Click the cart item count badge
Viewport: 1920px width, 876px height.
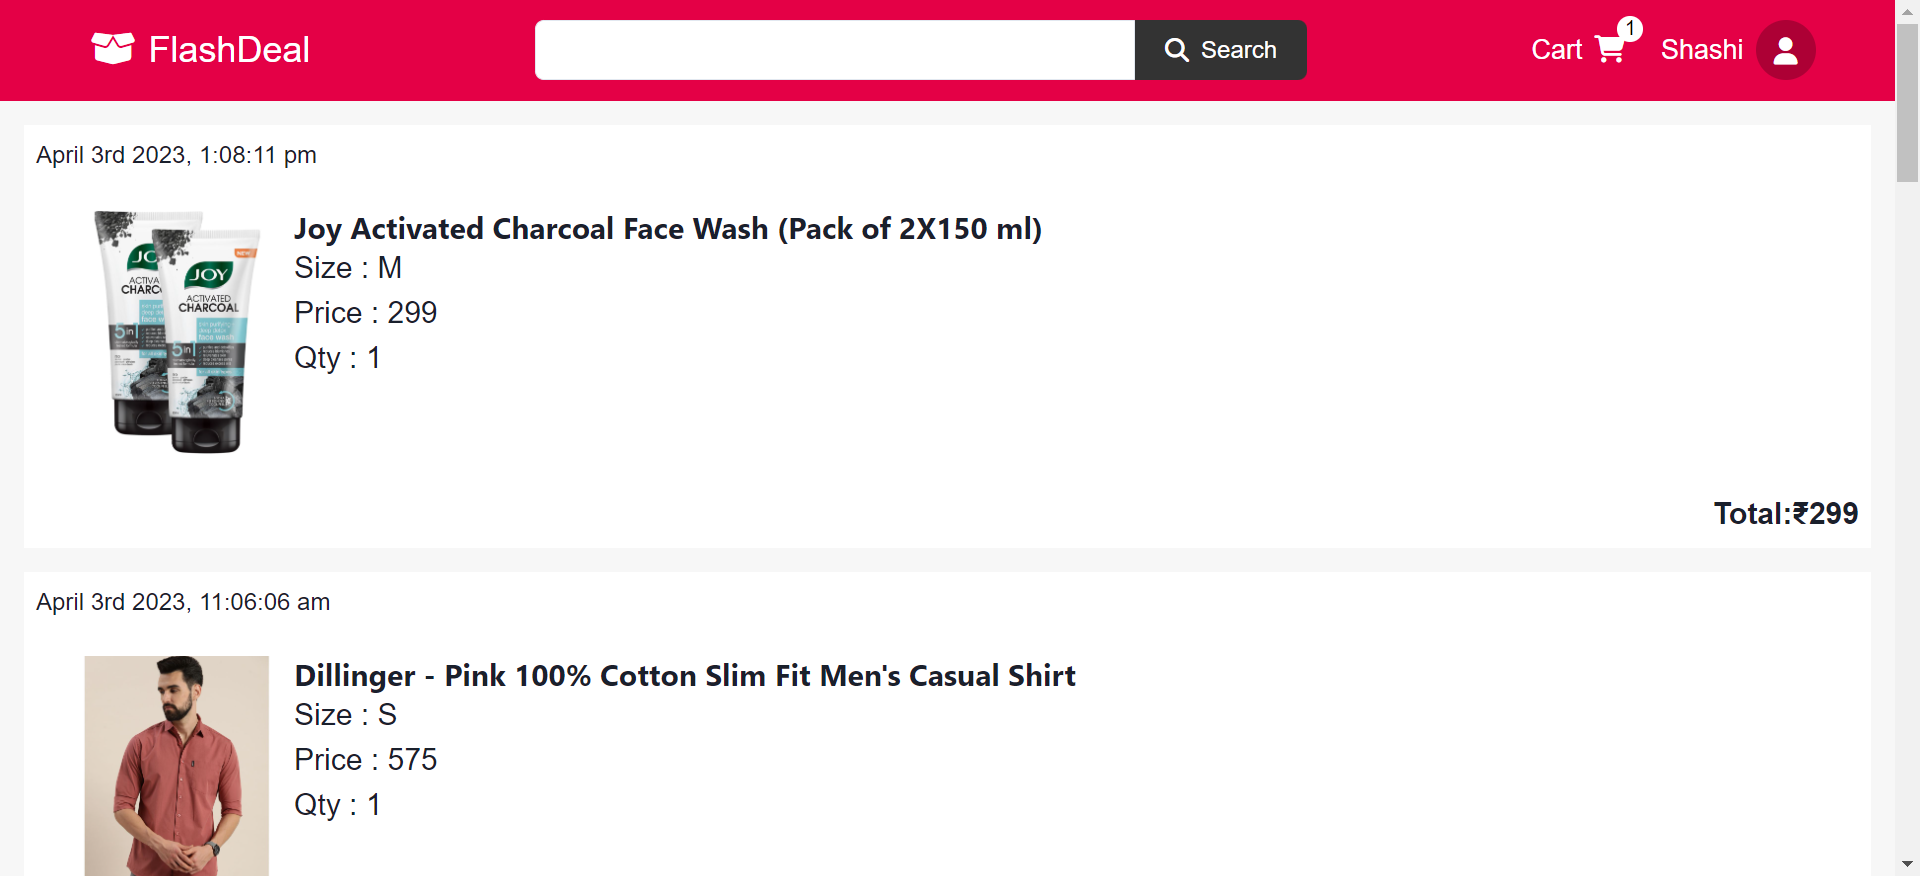click(x=1630, y=29)
